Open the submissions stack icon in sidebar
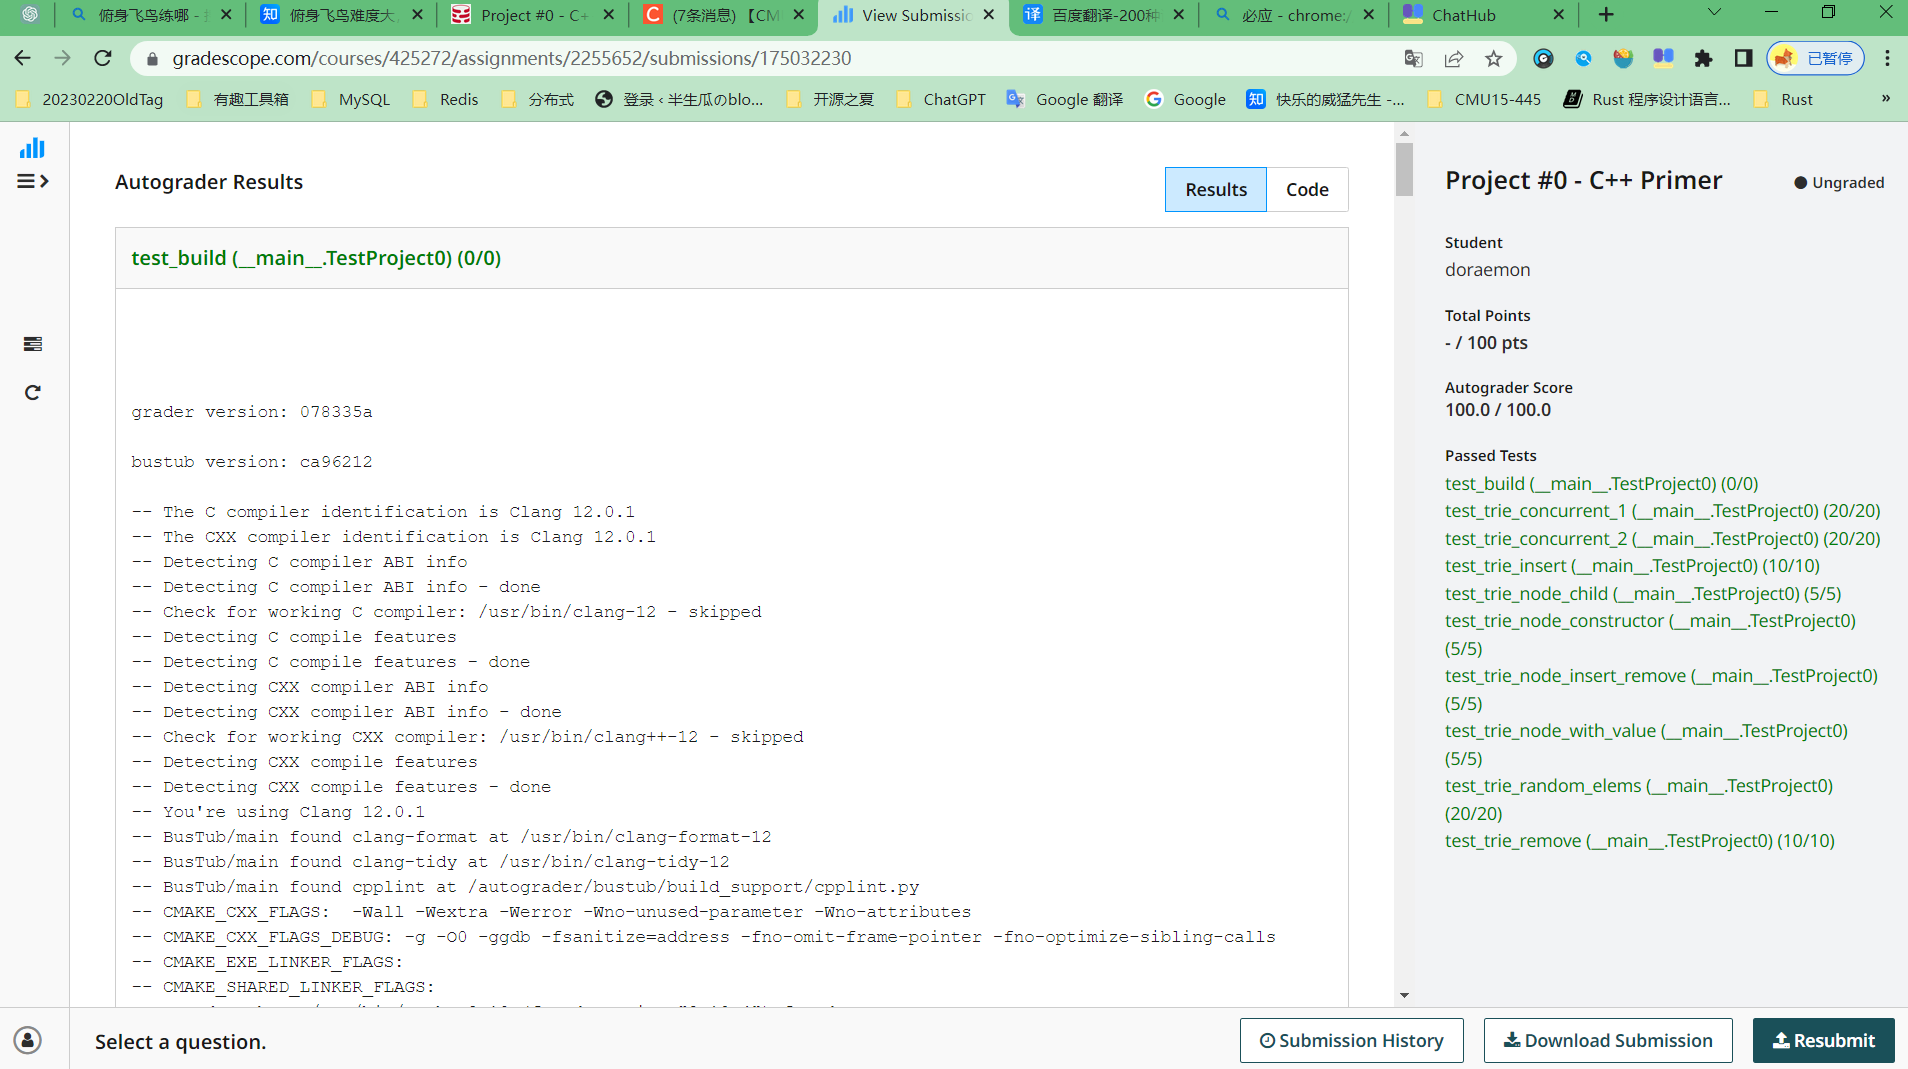 (x=32, y=343)
